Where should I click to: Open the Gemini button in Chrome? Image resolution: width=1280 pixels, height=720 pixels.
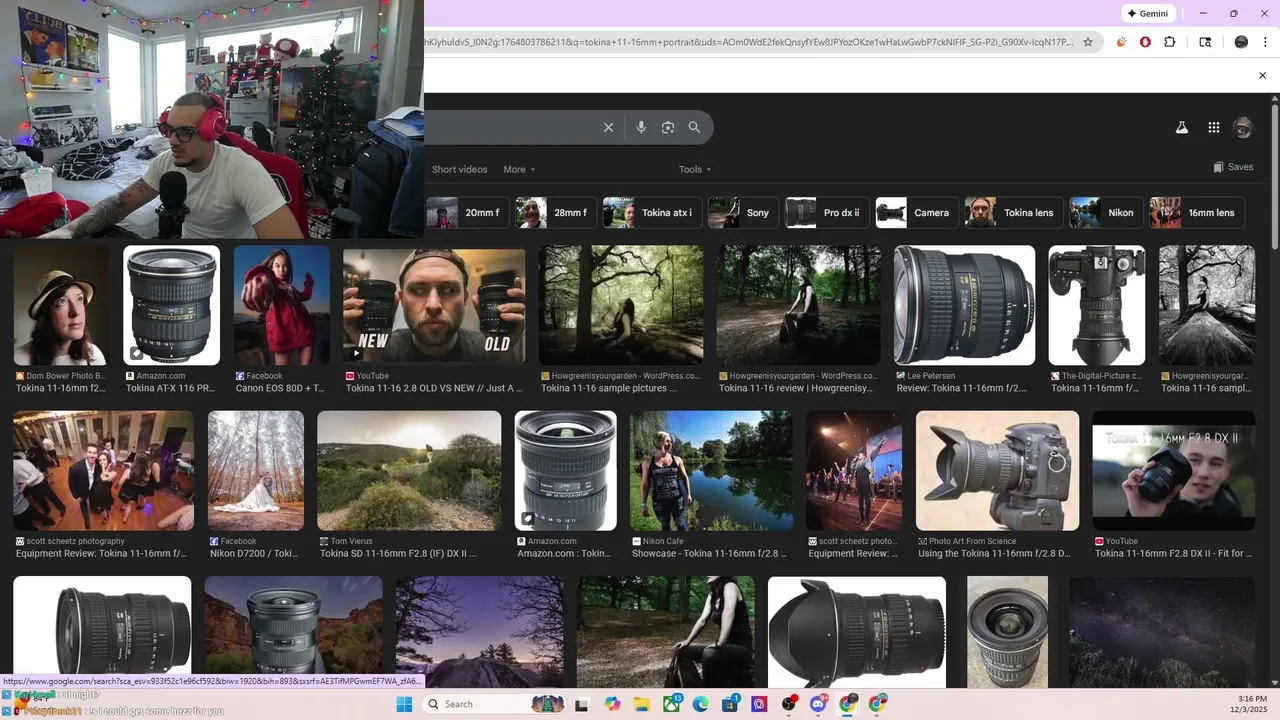click(x=1148, y=13)
